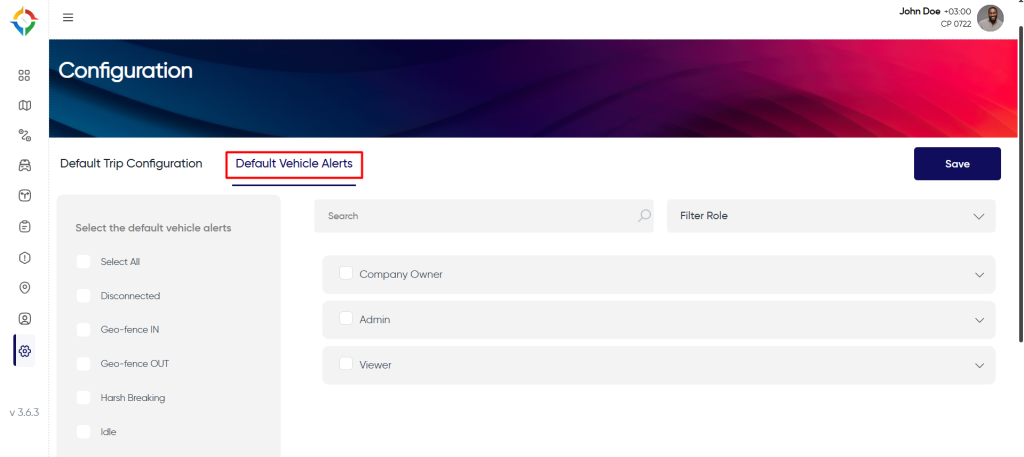Viewport: 1024px width, 457px height.
Task: Open the dashboard grid icon in sidebar
Action: coord(24,76)
